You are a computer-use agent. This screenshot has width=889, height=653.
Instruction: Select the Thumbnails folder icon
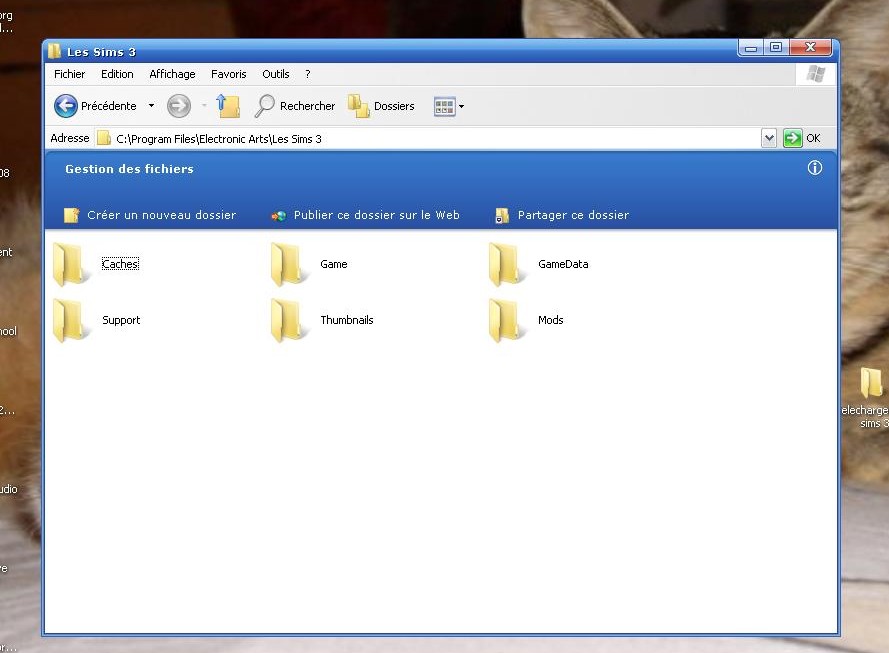(x=289, y=320)
